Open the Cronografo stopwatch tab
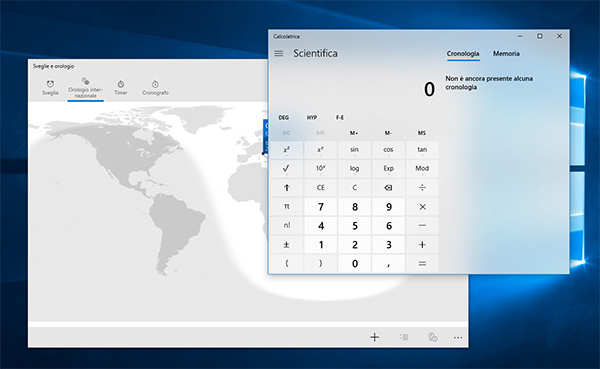The height and width of the screenshot is (369, 600). point(155,88)
